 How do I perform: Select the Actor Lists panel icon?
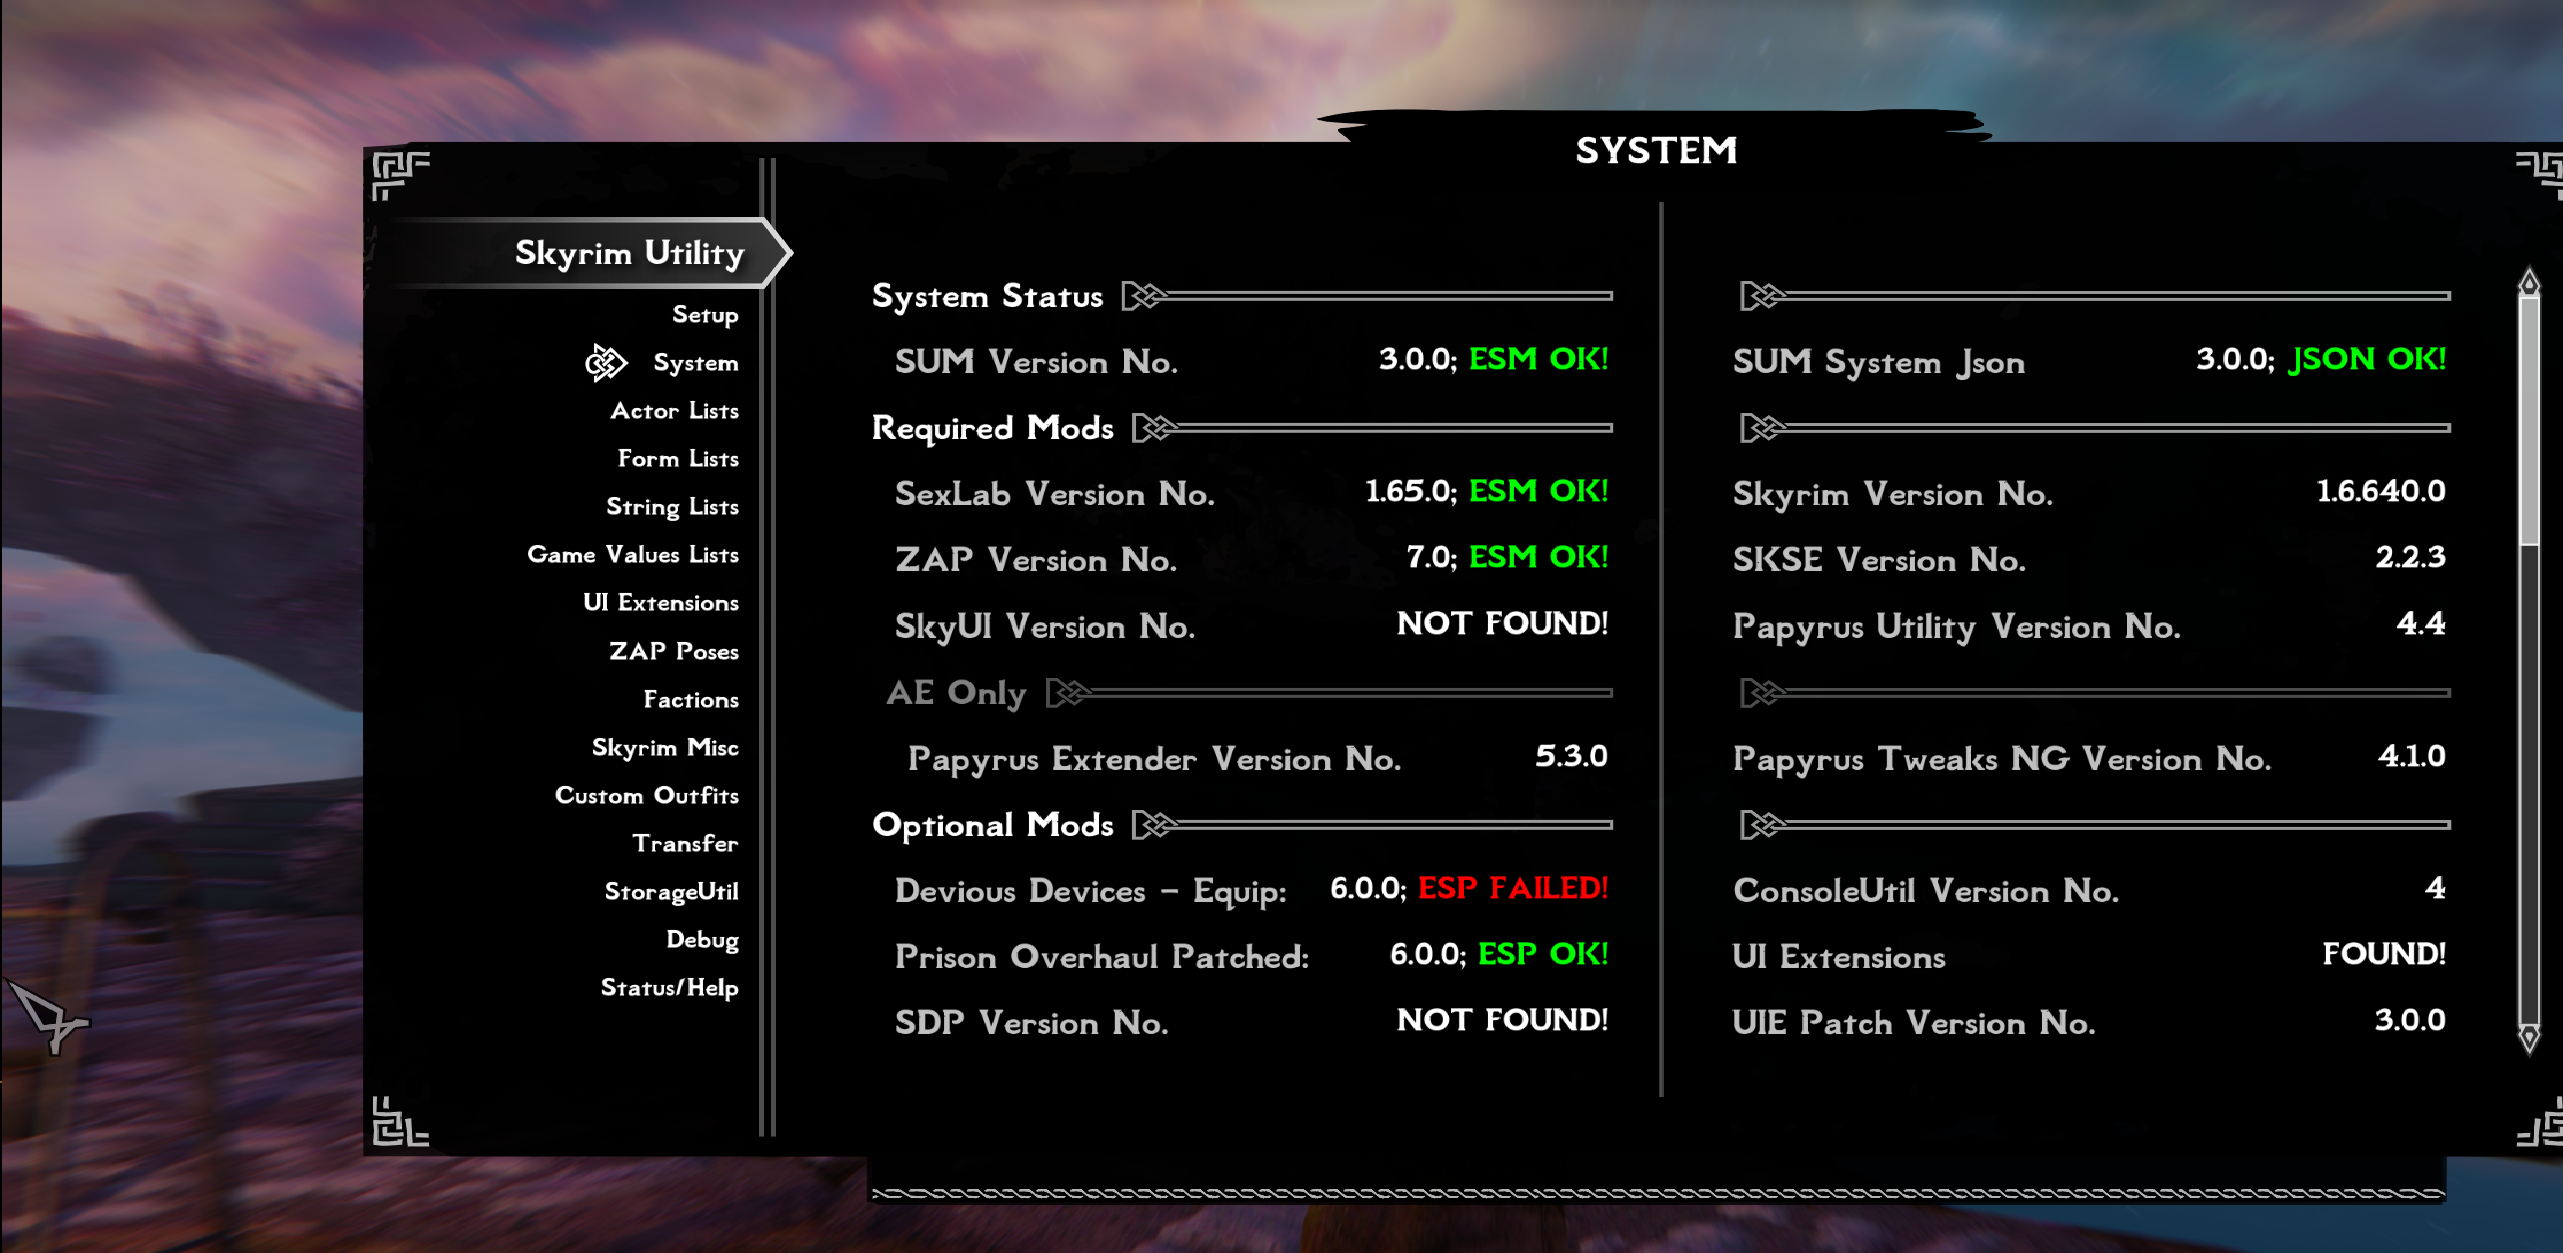pyautogui.click(x=675, y=410)
